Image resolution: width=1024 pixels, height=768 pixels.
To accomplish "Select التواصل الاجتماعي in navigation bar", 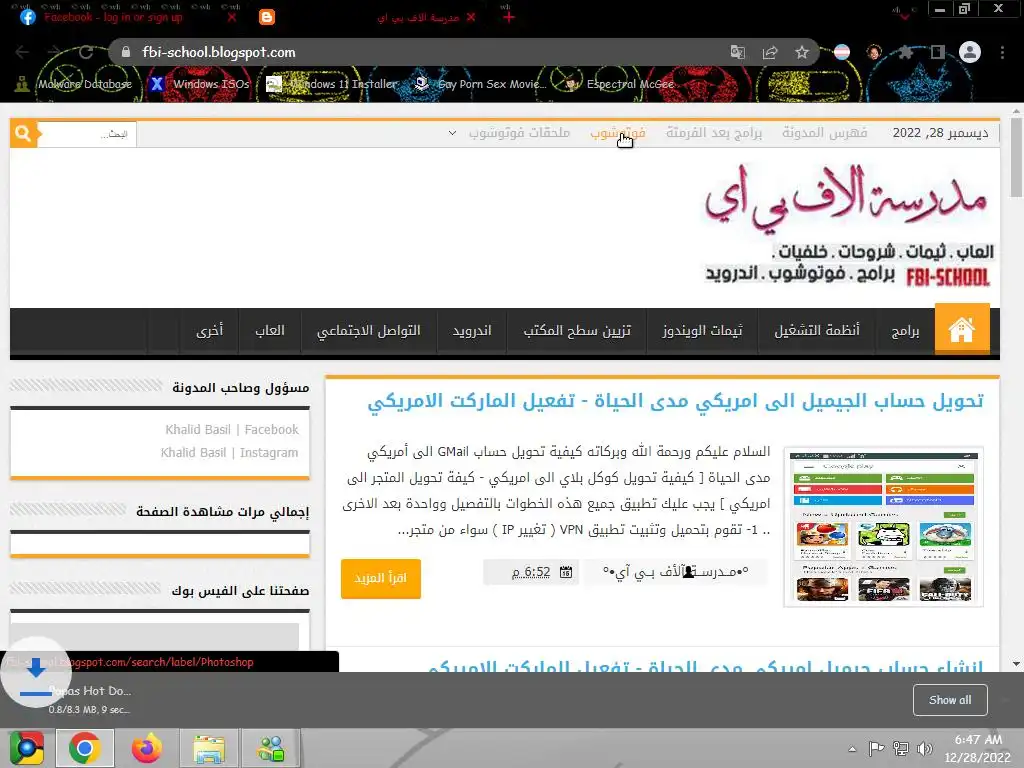I will click(x=368, y=330).
